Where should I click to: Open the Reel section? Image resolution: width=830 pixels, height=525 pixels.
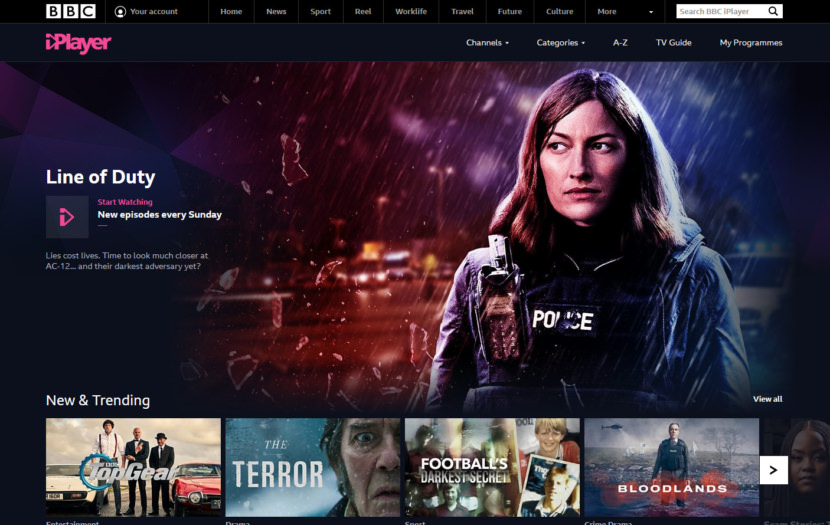363,11
